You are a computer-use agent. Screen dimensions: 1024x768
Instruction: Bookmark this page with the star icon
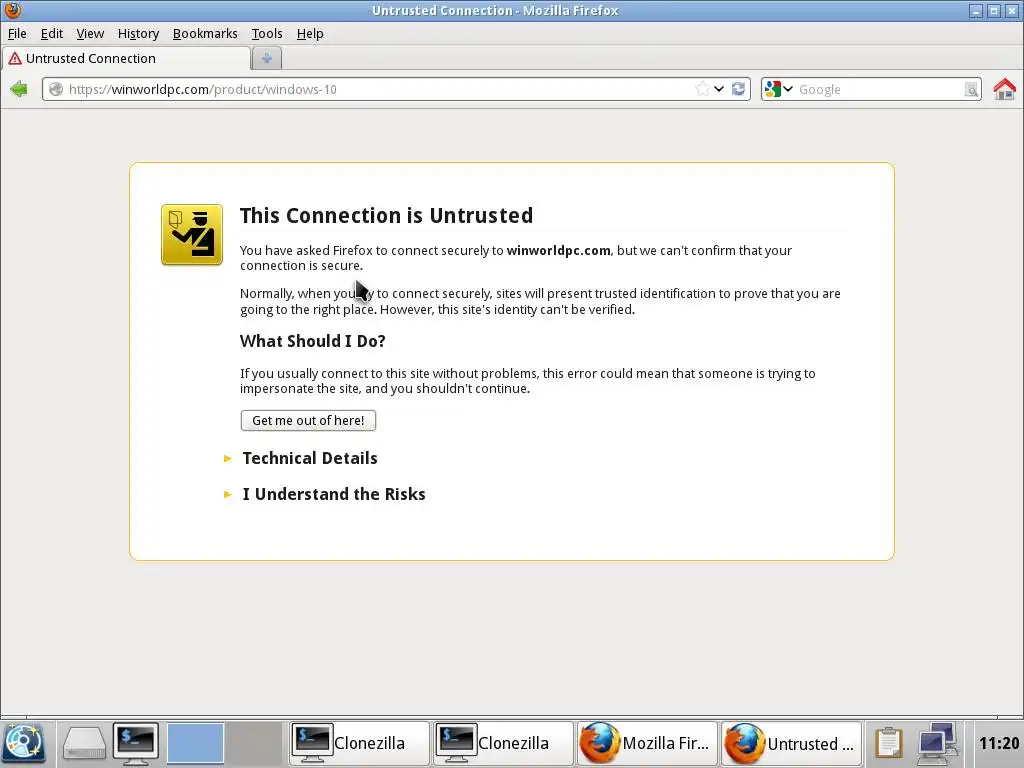(702, 89)
